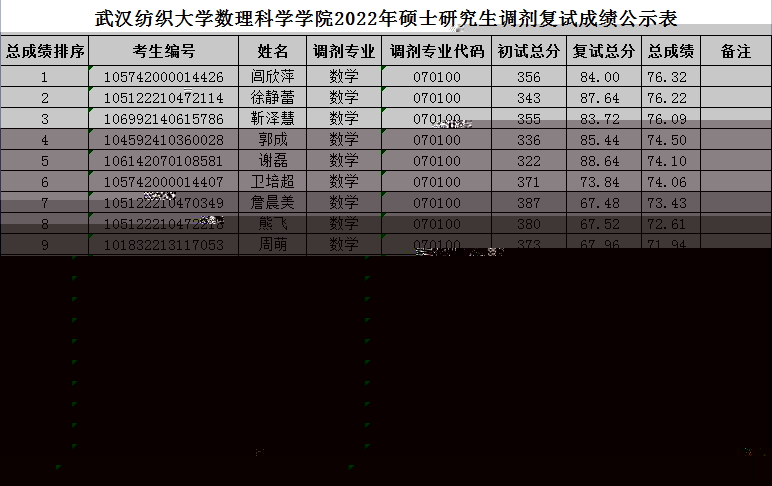Select the name cell 郭成
772x486 pixels.
[x=272, y=140]
